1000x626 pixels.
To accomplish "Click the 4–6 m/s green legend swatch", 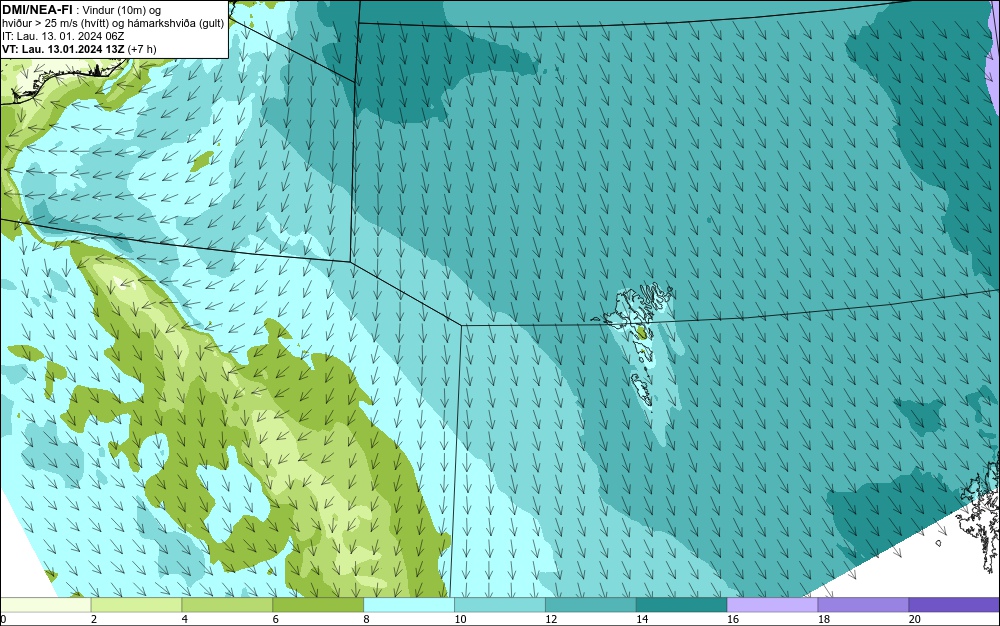I will [227, 605].
